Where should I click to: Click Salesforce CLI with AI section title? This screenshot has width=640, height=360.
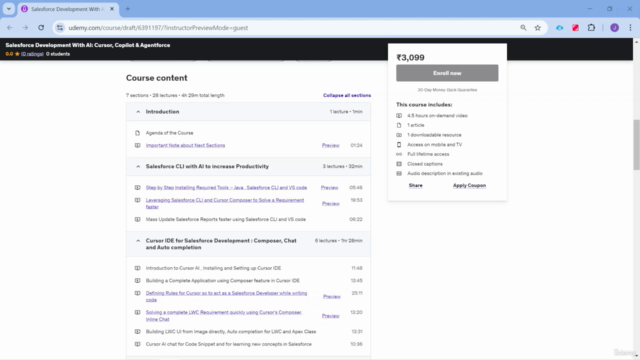tap(207, 166)
